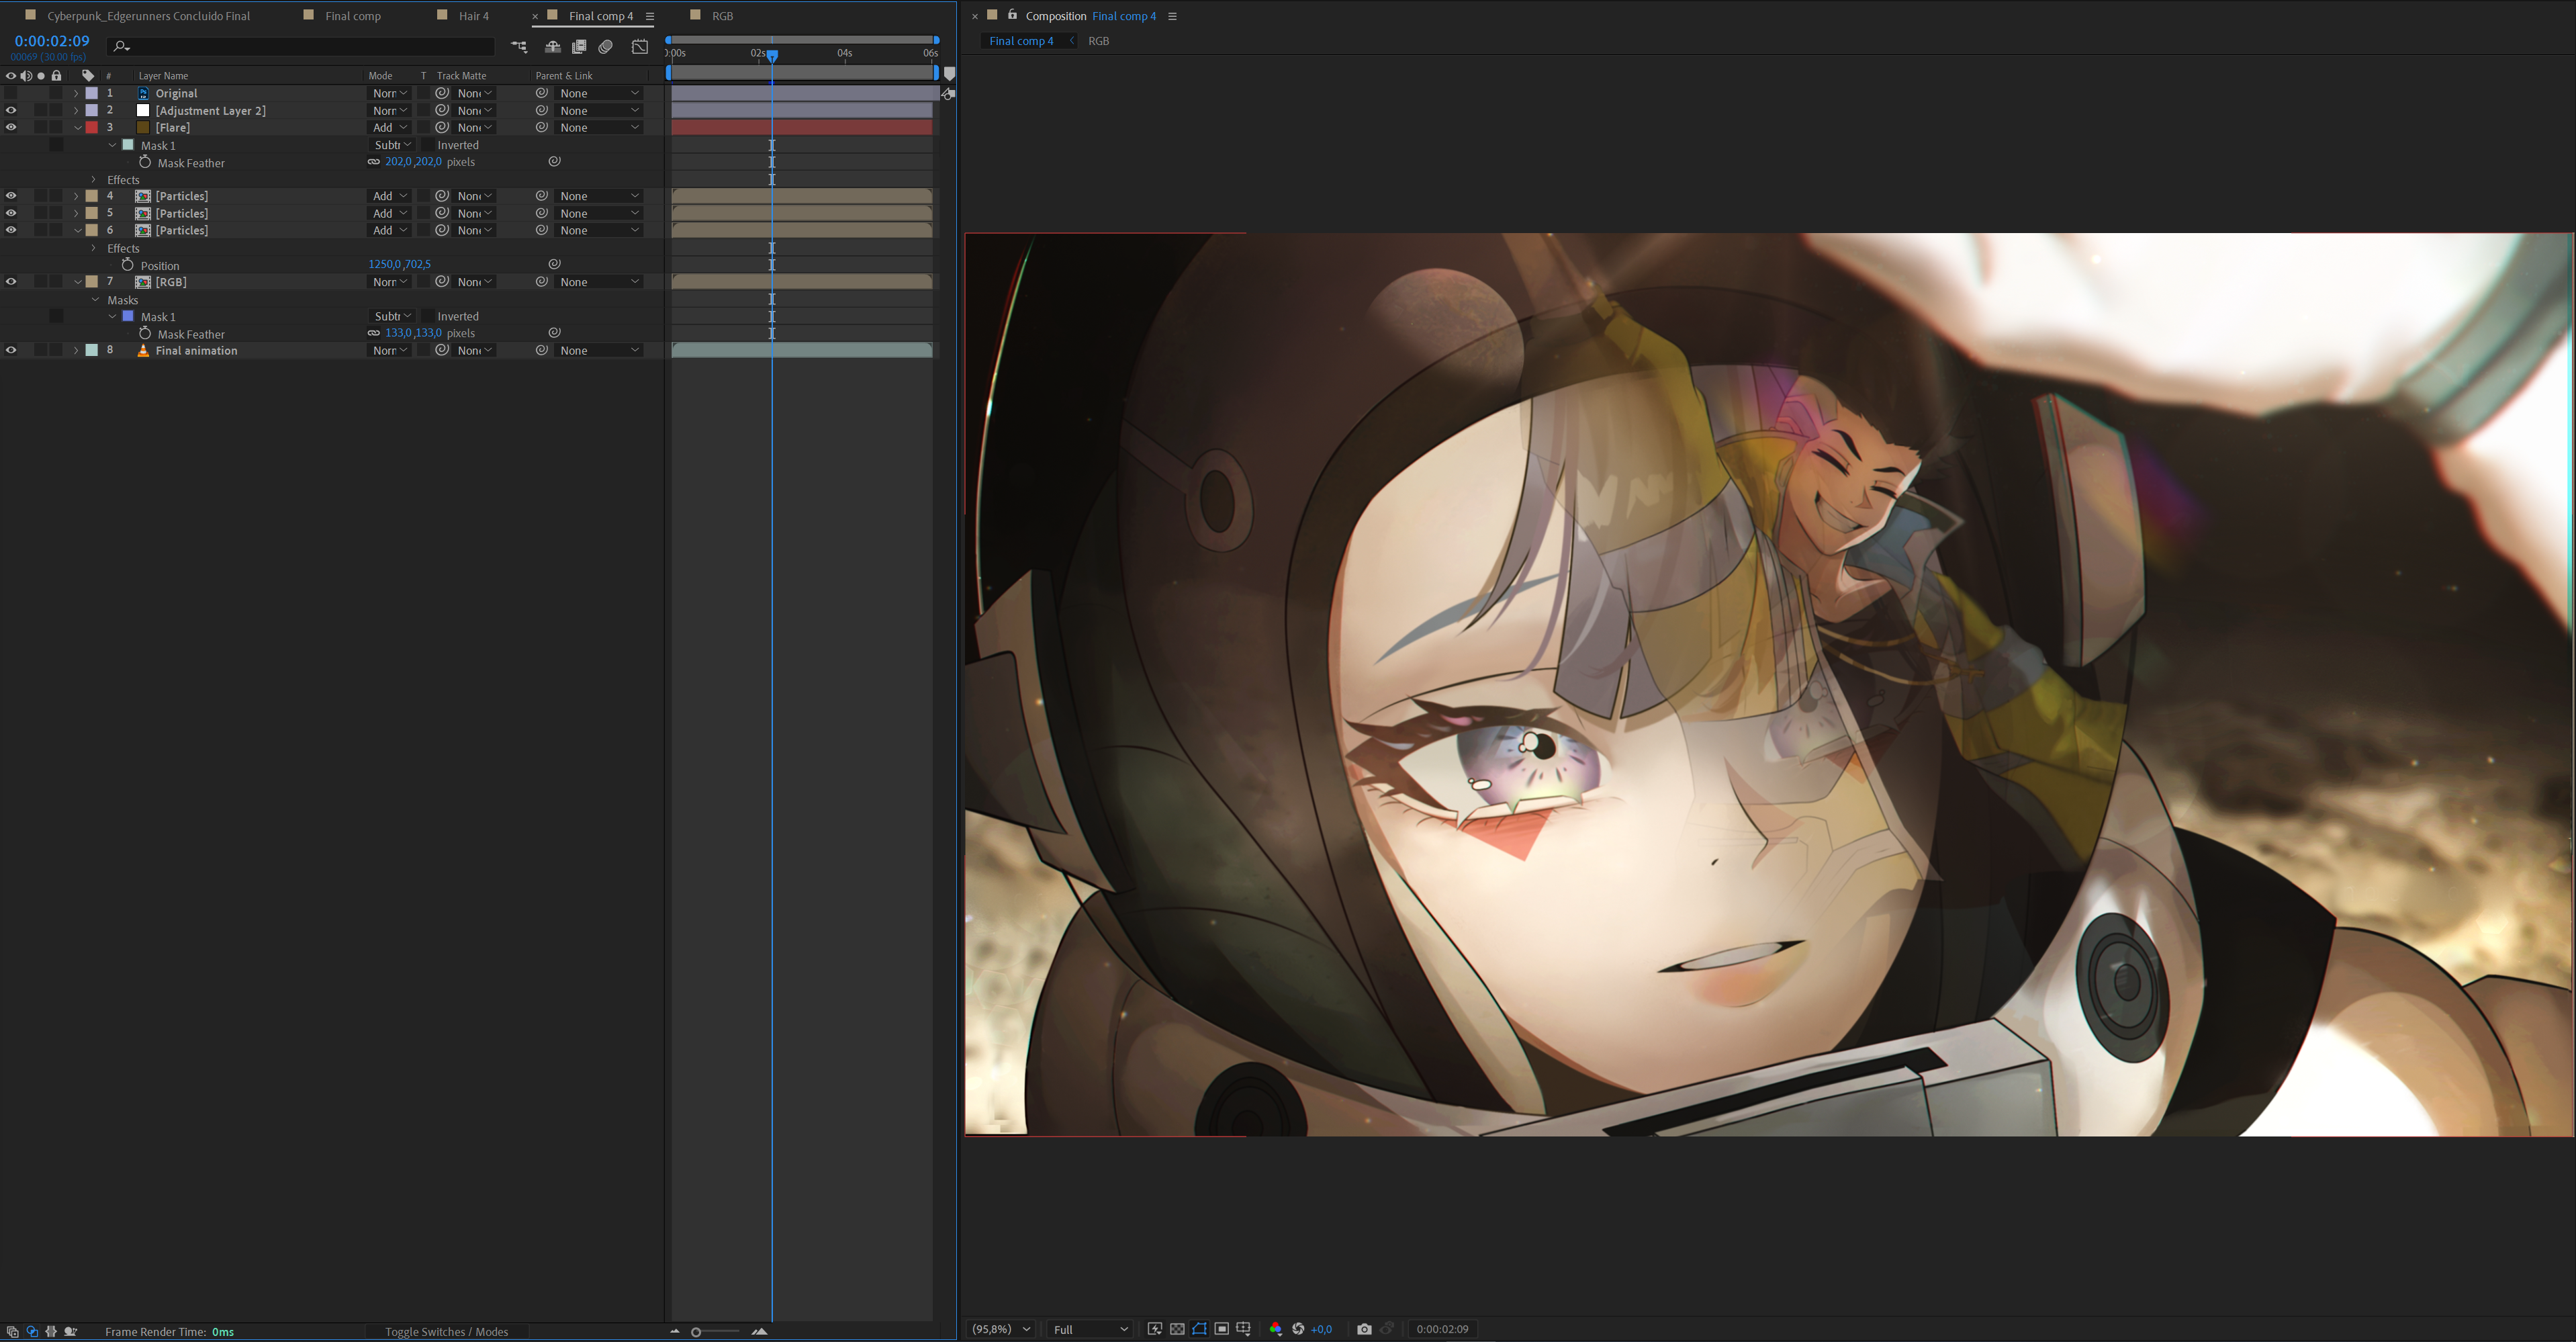Screen dimensions: 2576x1342
Task: Click zoom in mountains icon on timeline
Action: pos(760,1332)
